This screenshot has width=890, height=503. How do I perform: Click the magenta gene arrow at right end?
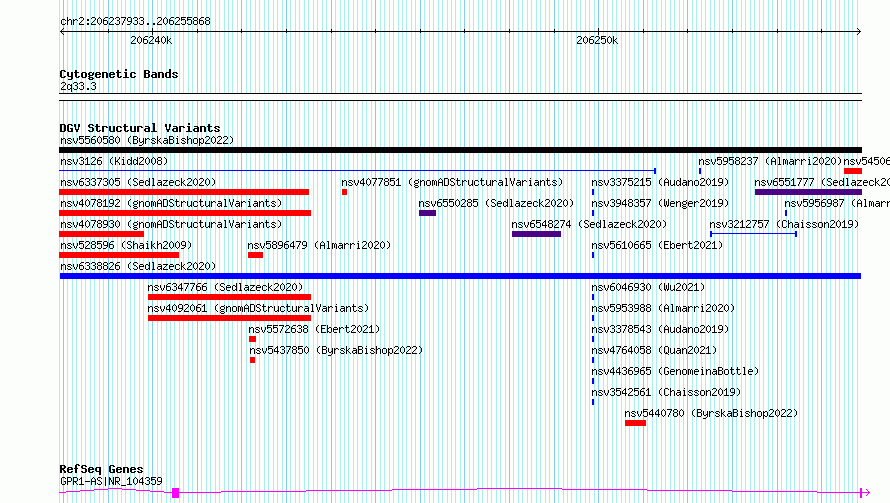[x=864, y=493]
